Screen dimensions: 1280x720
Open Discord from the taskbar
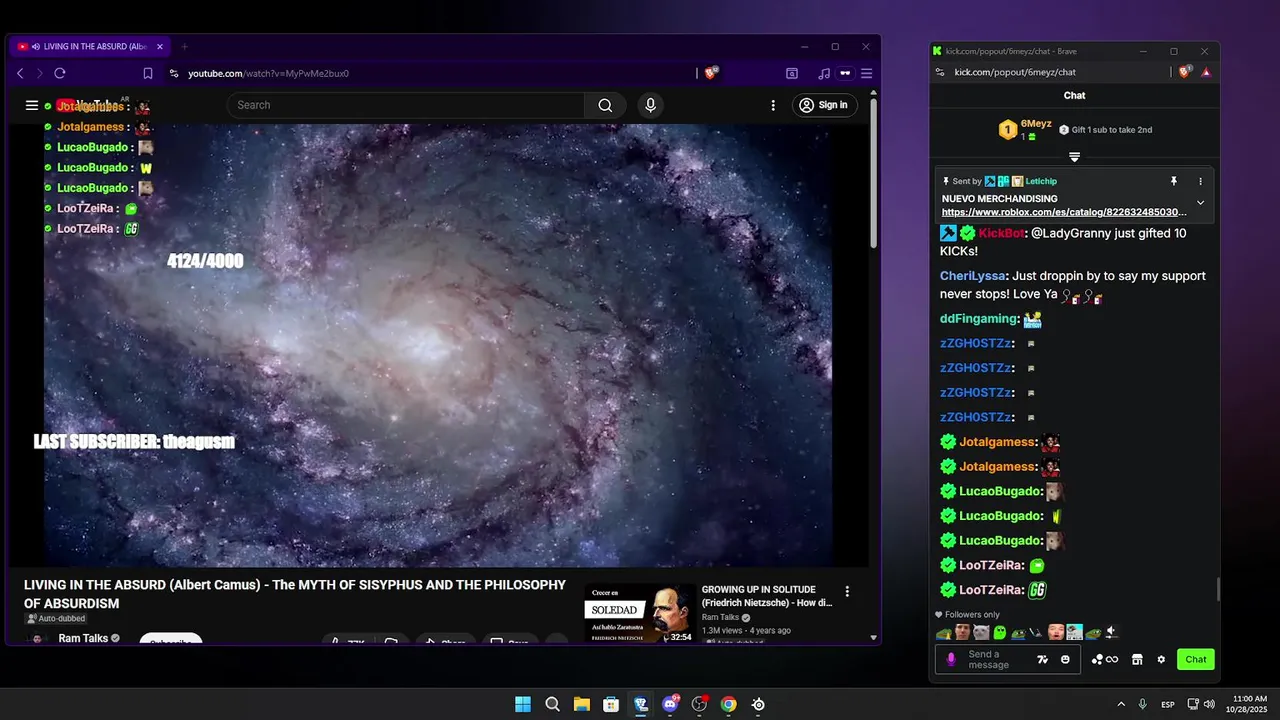click(x=670, y=704)
